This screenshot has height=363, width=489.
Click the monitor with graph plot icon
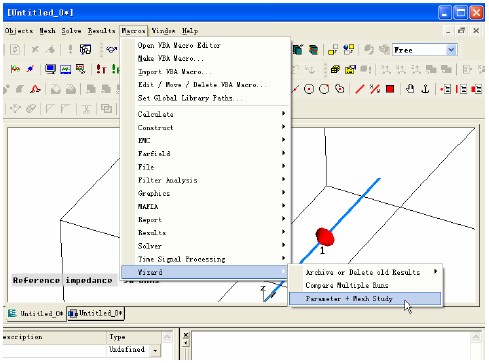click(x=66, y=69)
